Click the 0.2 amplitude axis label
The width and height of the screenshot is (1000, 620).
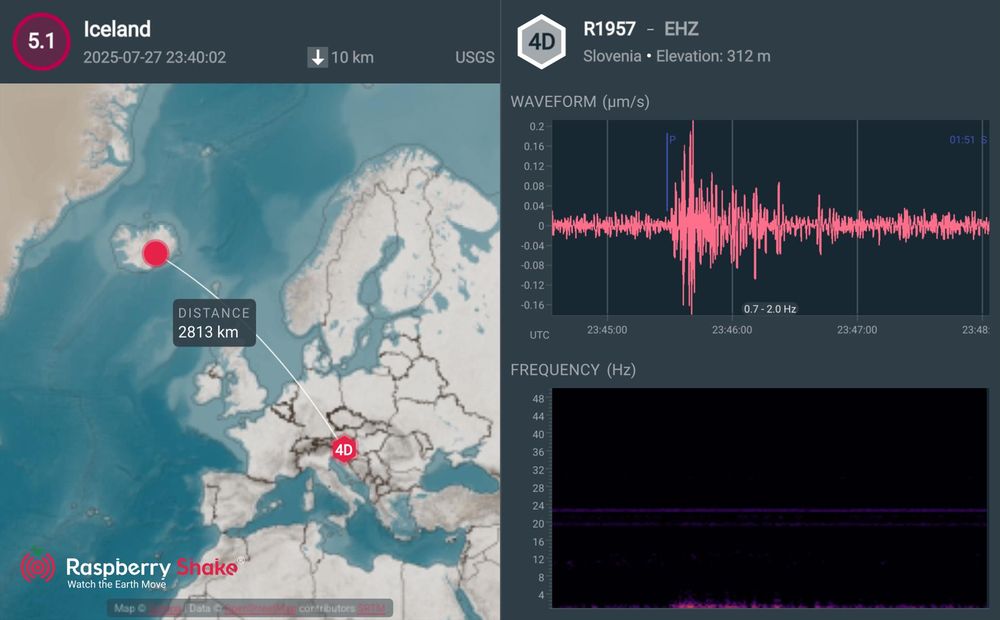point(536,126)
